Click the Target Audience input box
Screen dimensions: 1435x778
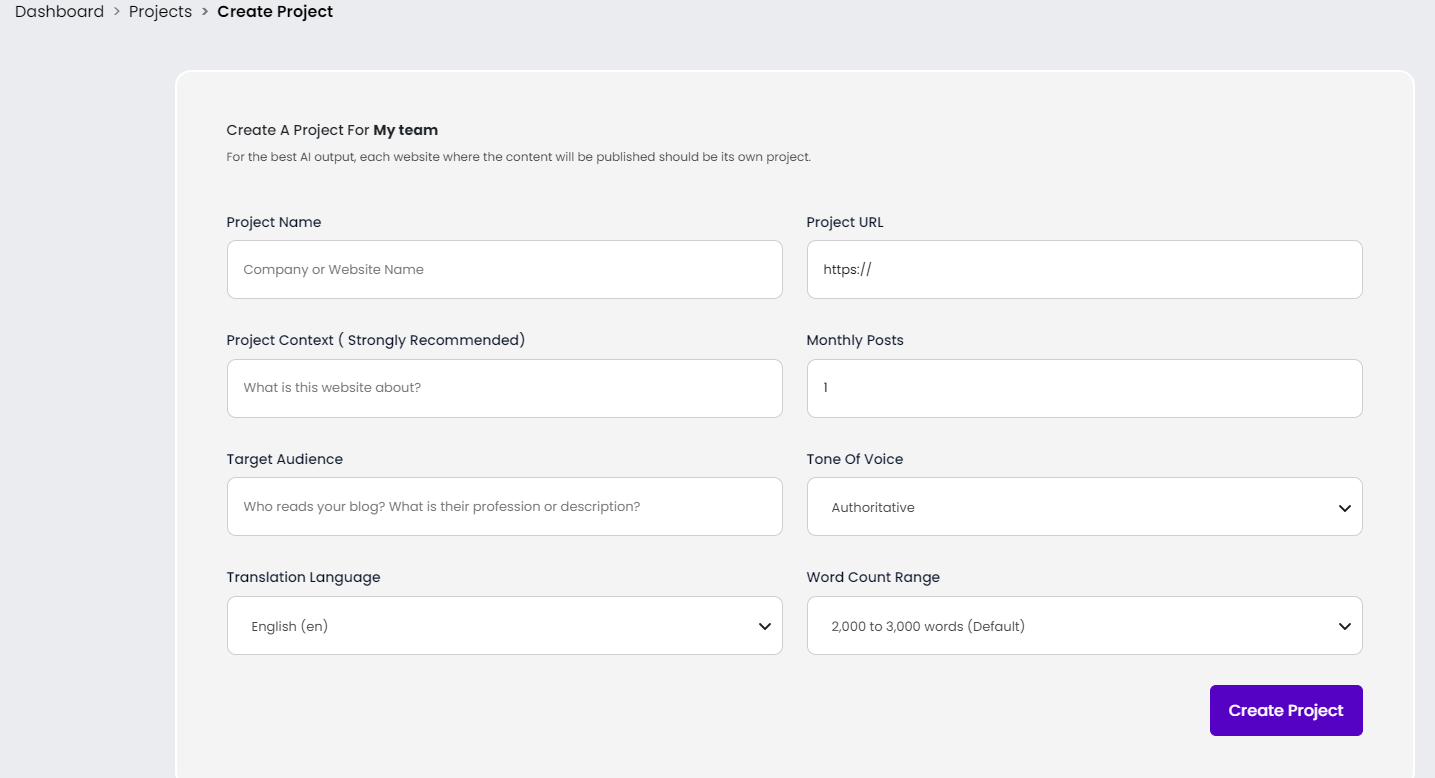504,506
